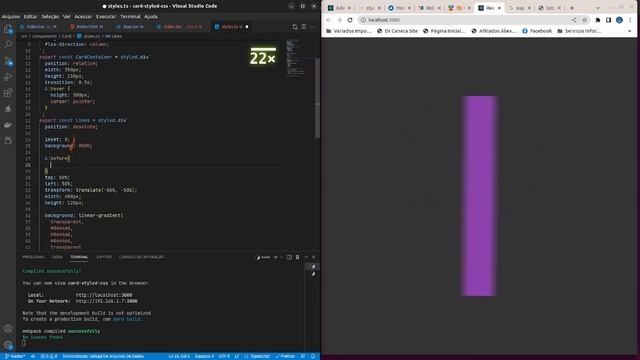Open Variados Impo... bookmarks folder
Screen dimensions: 640x360
point(349,31)
